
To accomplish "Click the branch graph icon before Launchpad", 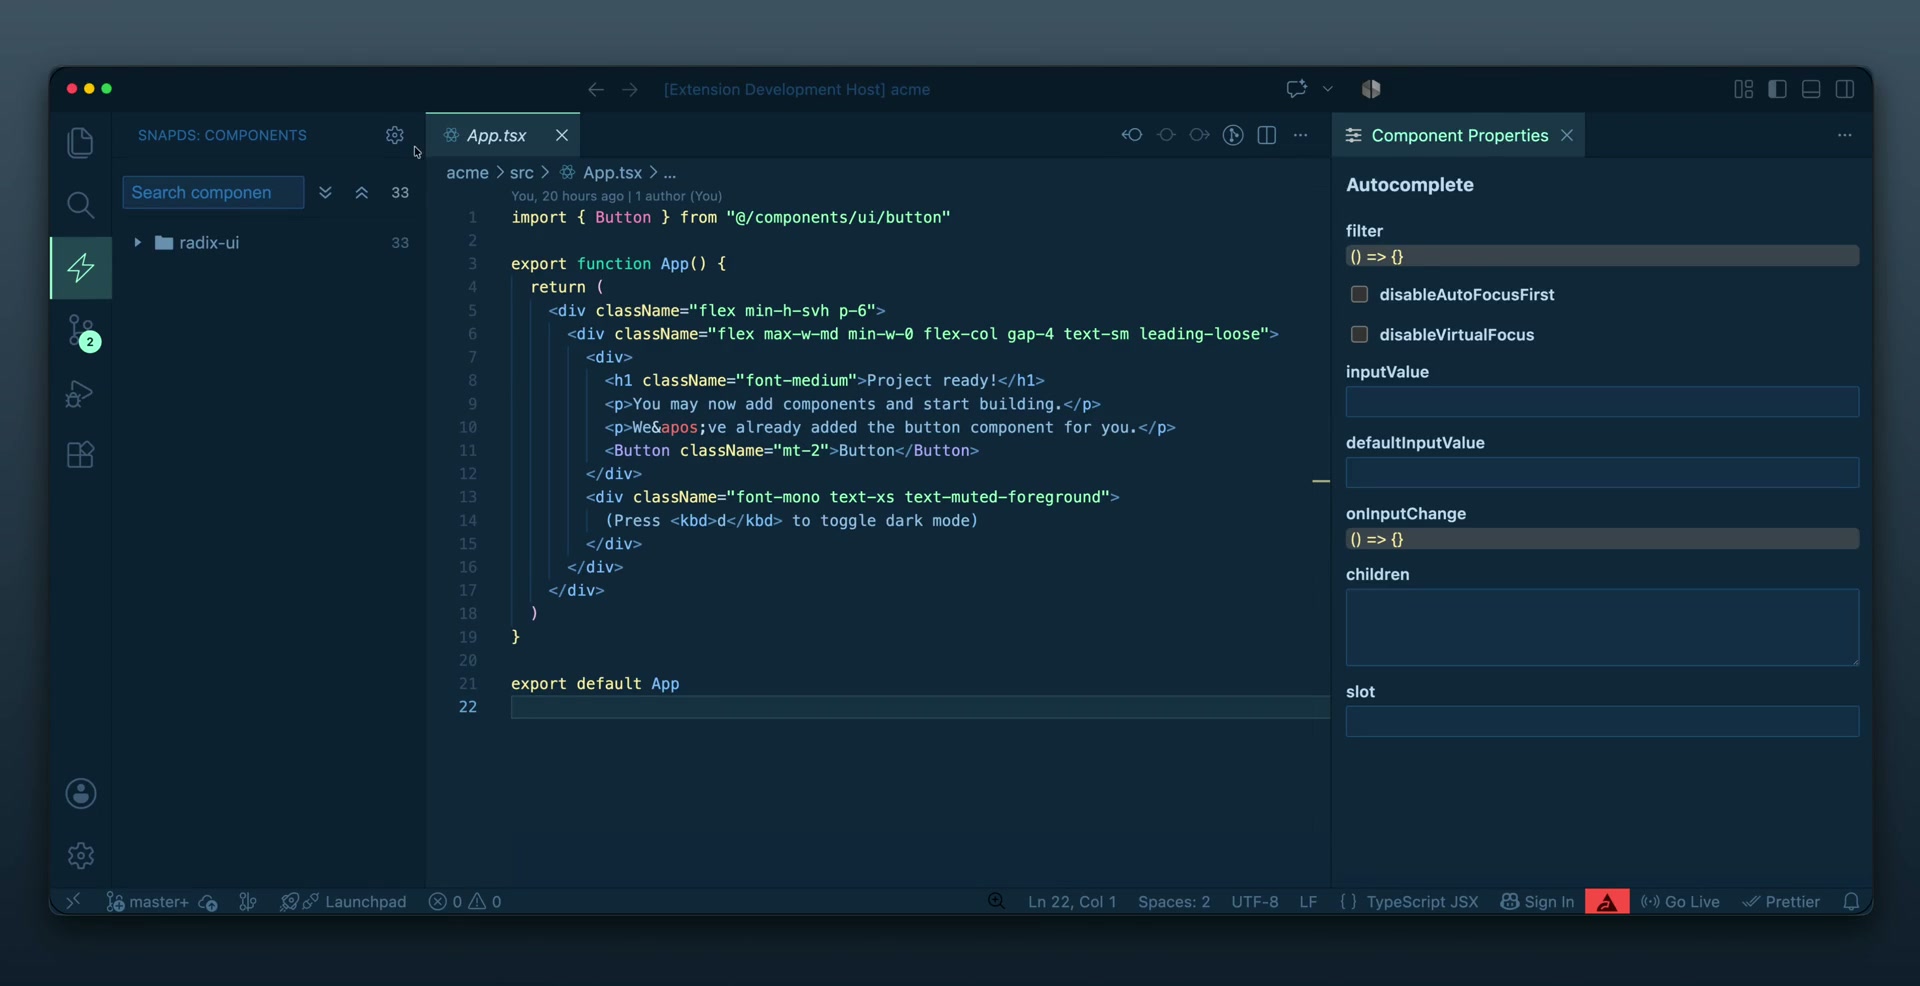I will [x=248, y=901].
